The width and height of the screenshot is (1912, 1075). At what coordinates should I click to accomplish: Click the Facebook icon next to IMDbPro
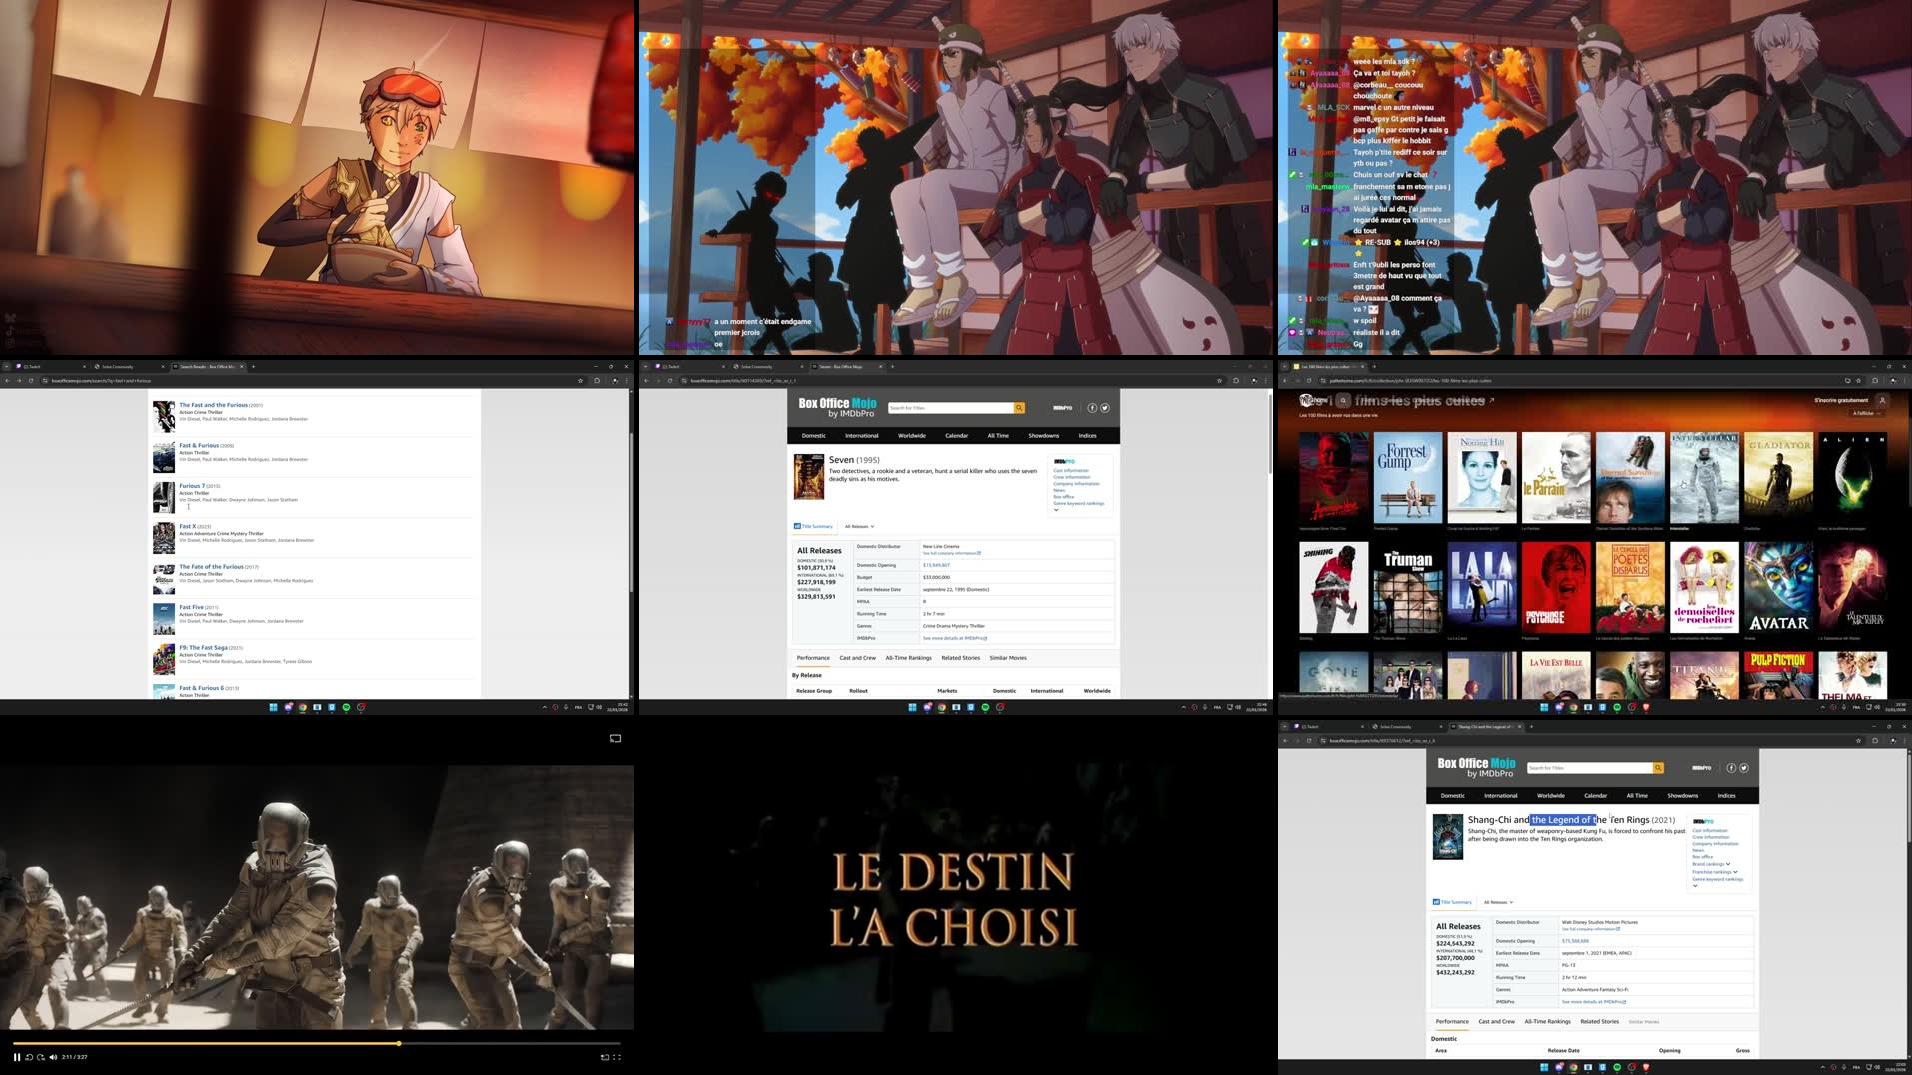(x=1092, y=408)
